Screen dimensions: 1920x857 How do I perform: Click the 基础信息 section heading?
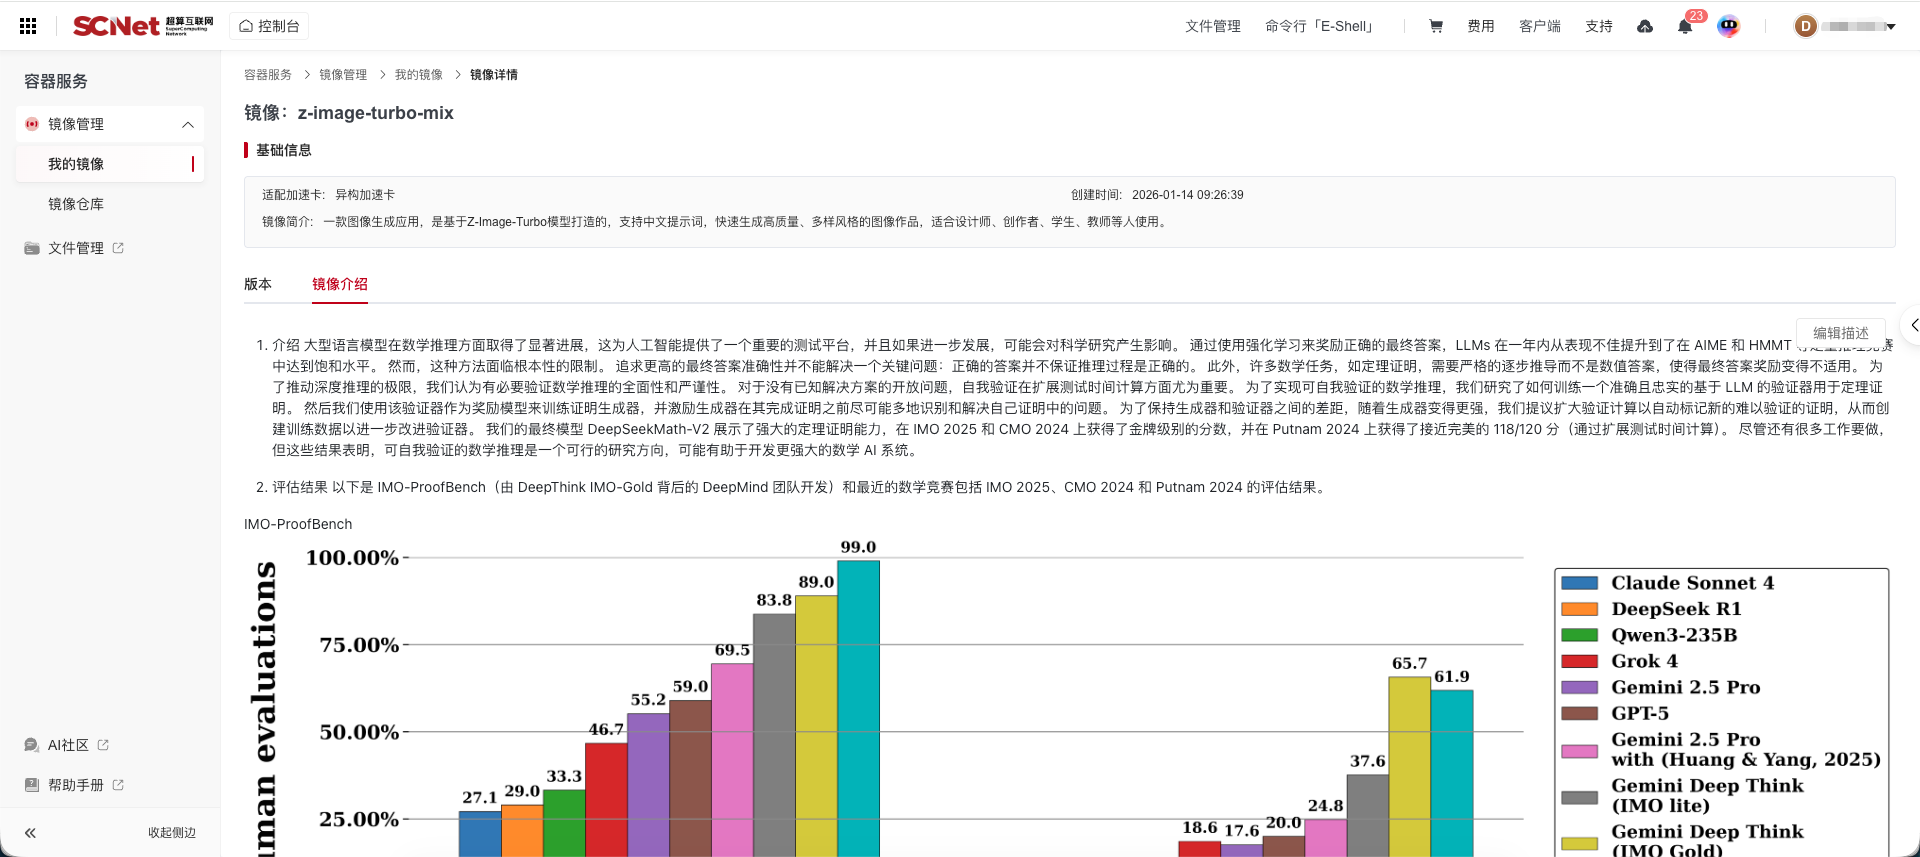tap(284, 150)
